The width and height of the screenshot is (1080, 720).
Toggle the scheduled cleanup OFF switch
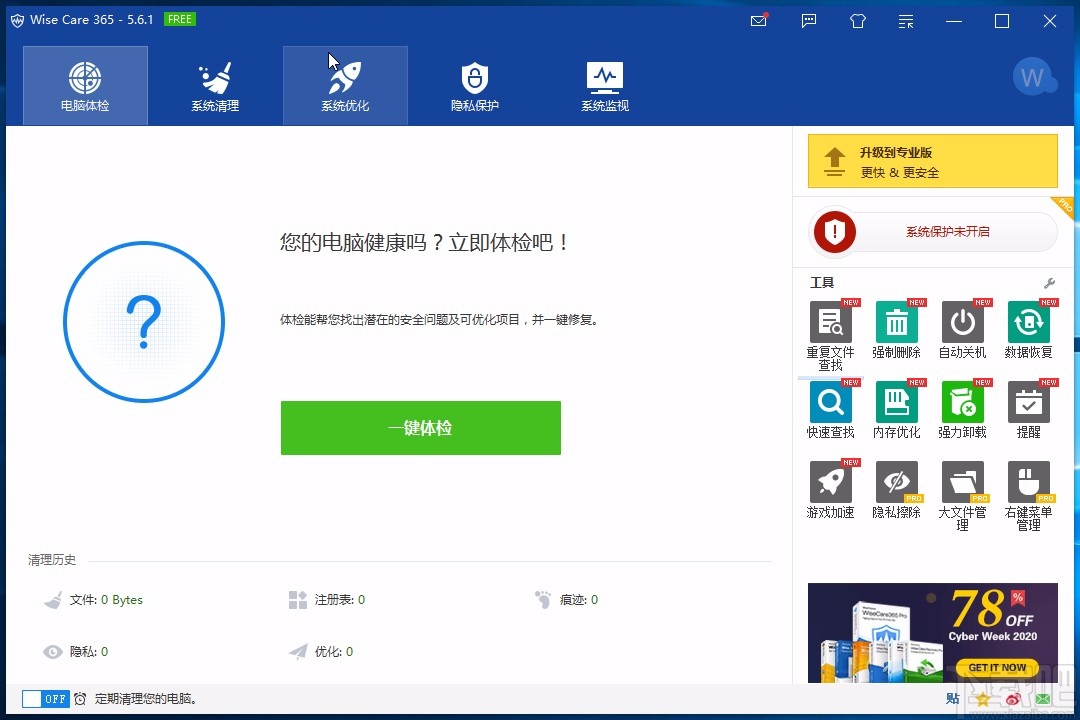(x=45, y=699)
